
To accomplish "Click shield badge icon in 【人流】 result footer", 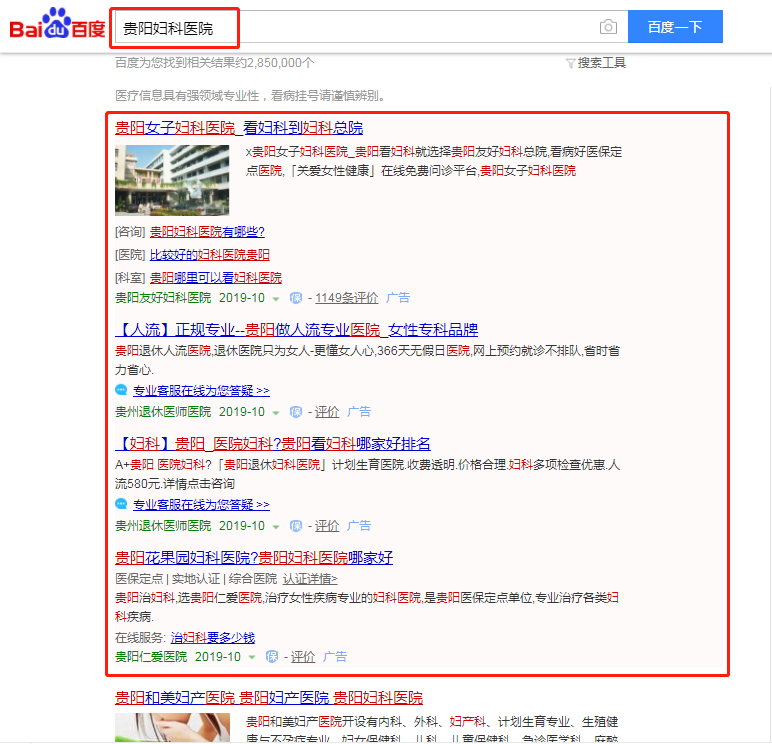I will [x=296, y=412].
